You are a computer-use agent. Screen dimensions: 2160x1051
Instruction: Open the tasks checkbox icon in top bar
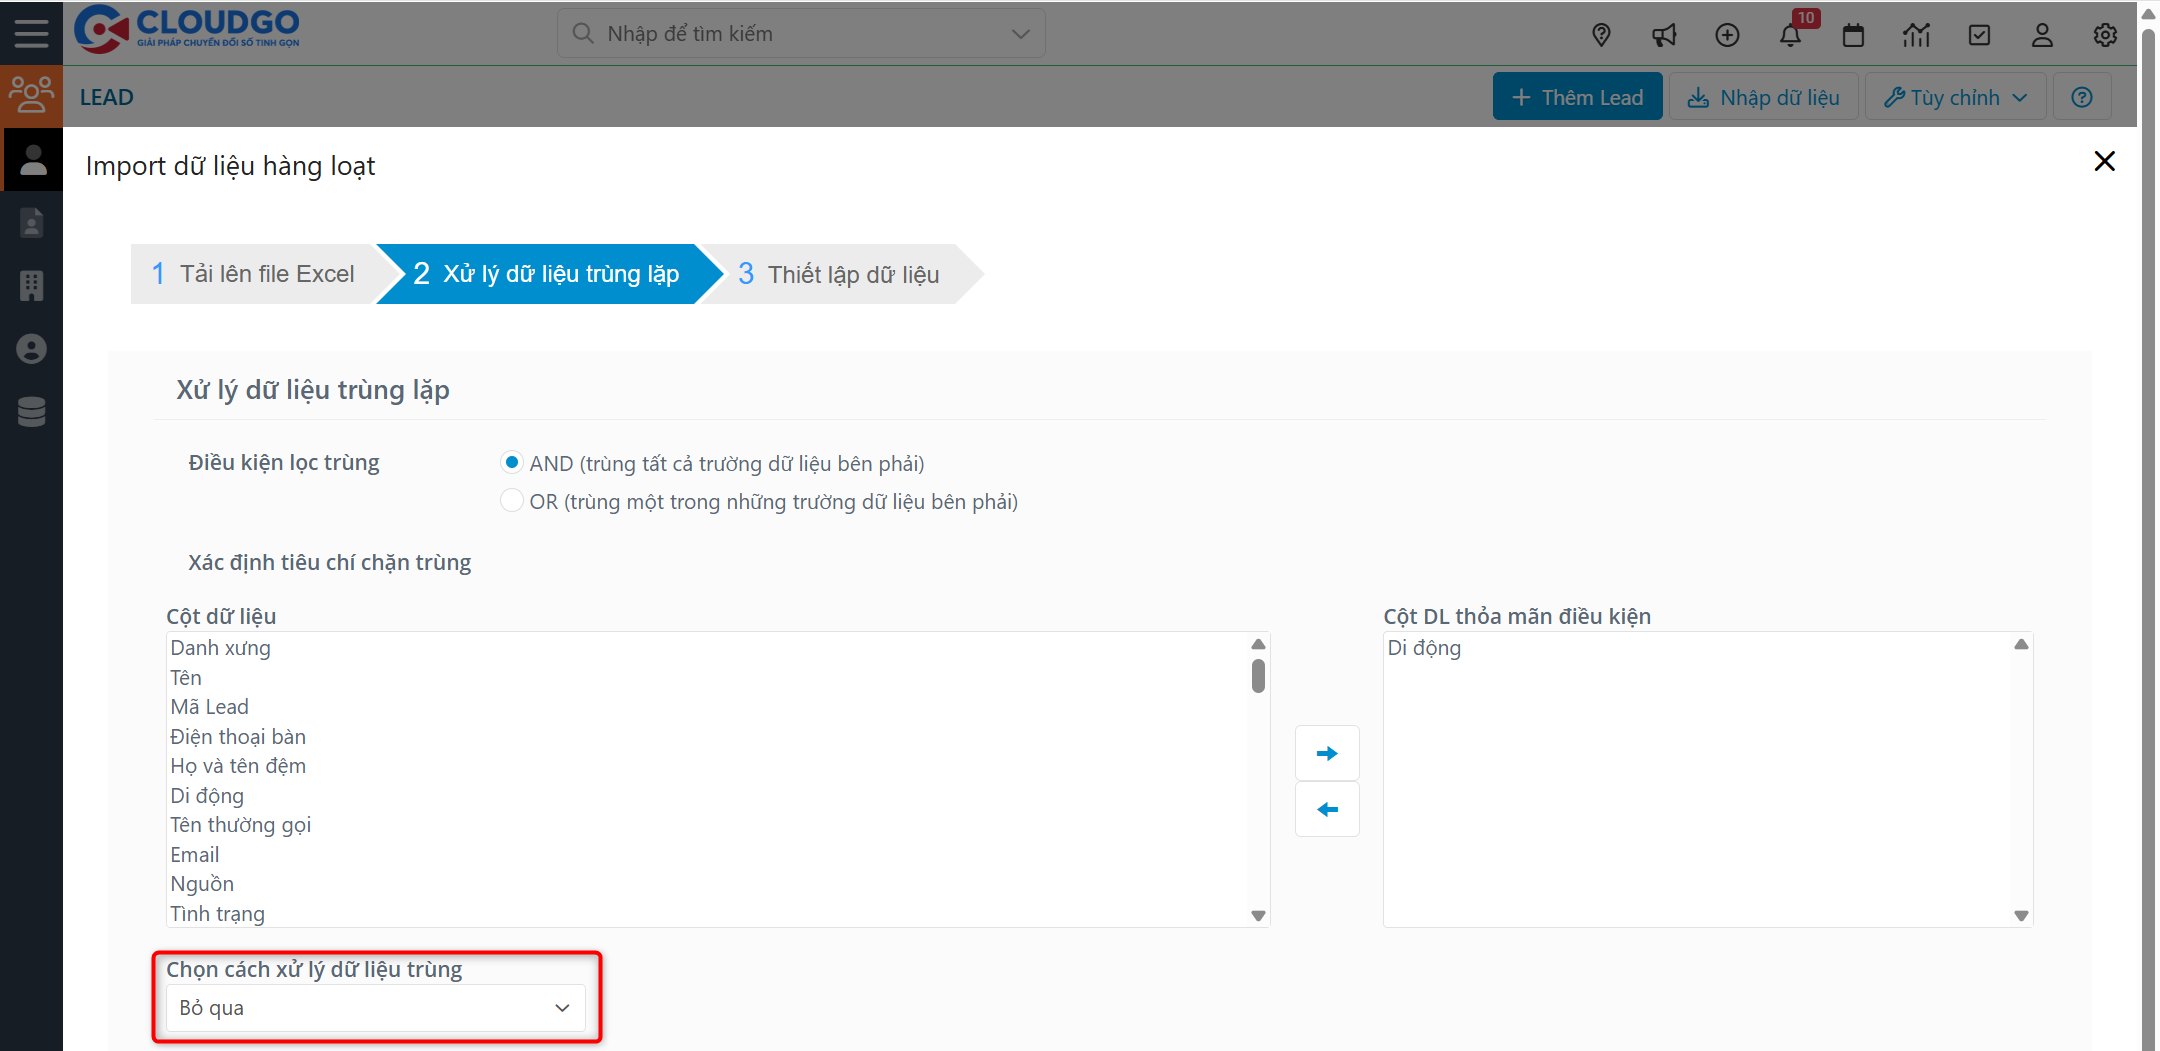[x=1980, y=34]
